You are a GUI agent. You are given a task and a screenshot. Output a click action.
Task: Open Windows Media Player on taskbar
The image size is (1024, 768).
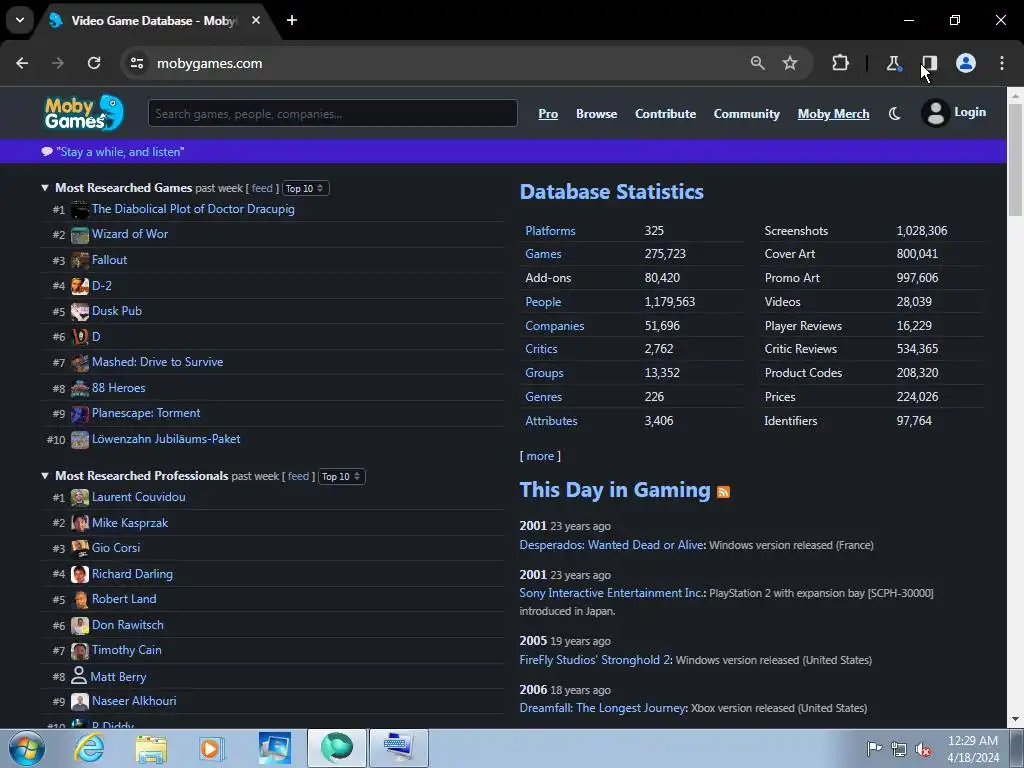[x=212, y=749]
